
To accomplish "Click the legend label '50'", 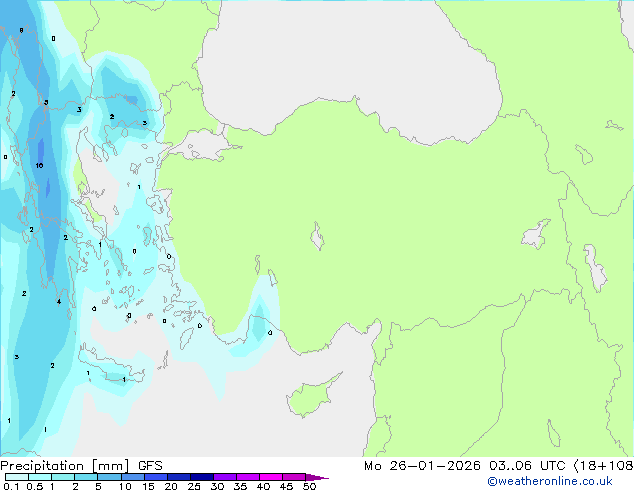I will click(x=309, y=486).
